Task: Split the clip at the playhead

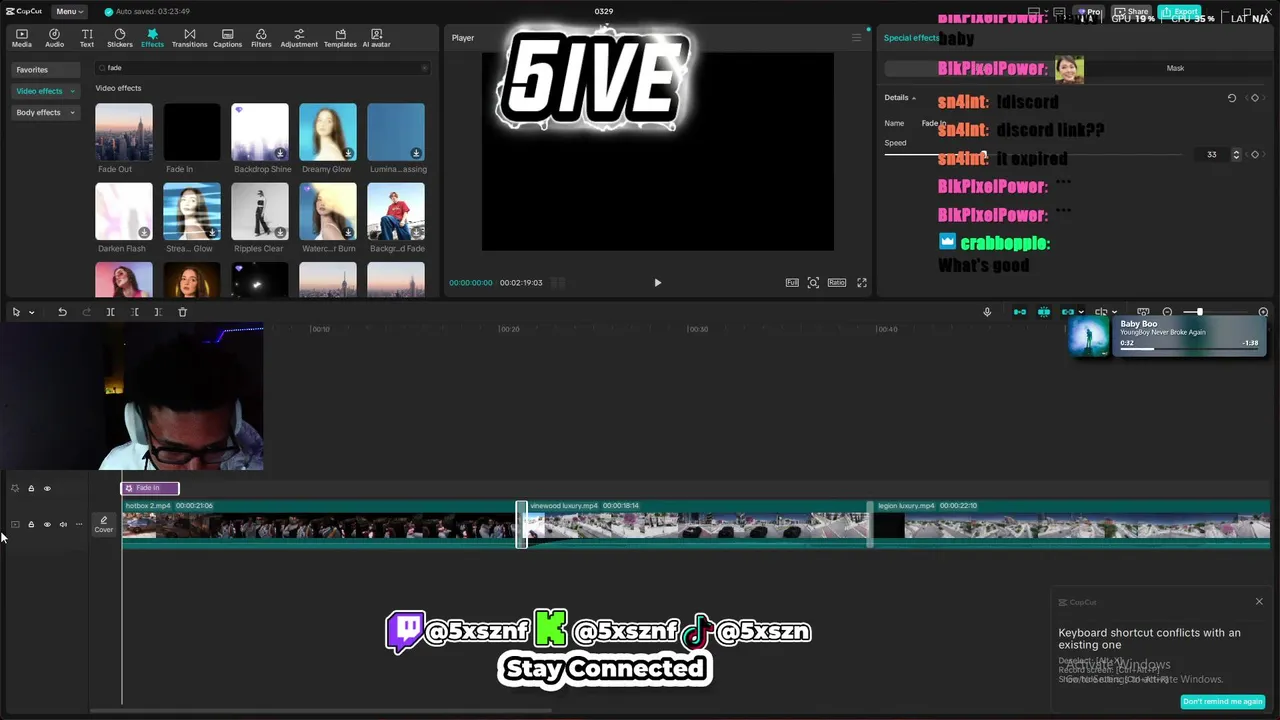Action: pos(110,312)
